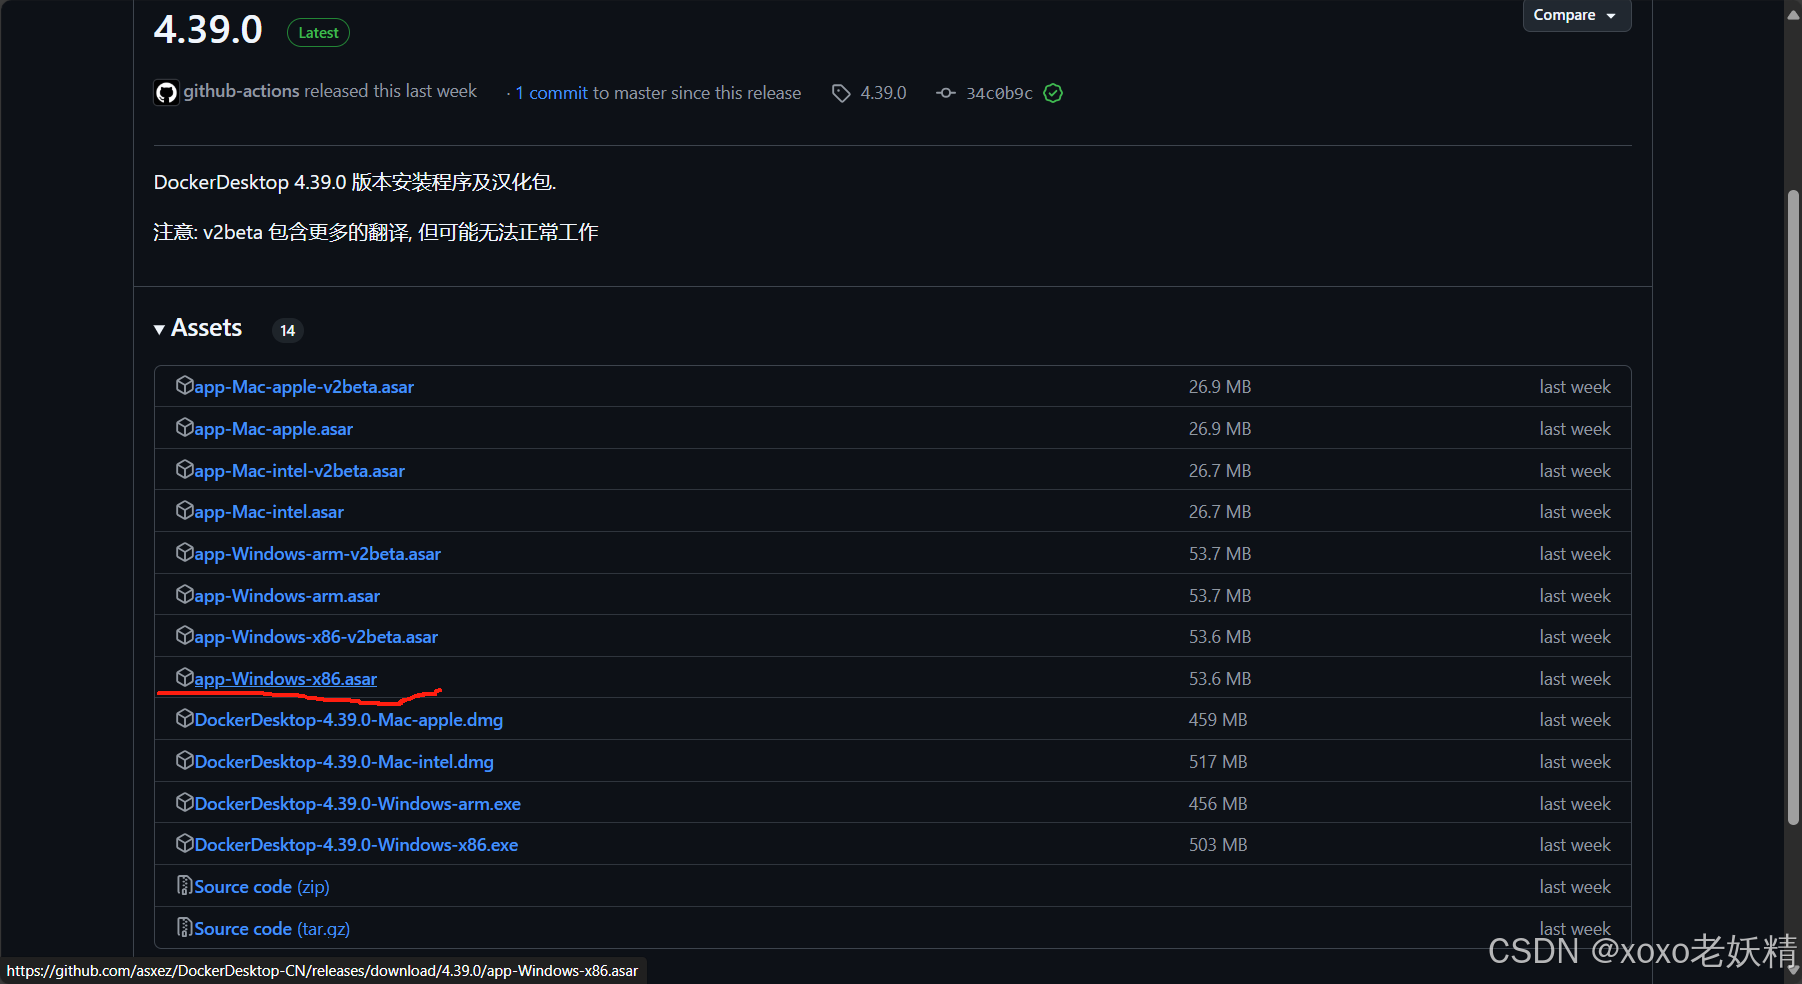This screenshot has height=984, width=1802.
Task: Click the green verified checkmark icon
Action: pos(1053,93)
